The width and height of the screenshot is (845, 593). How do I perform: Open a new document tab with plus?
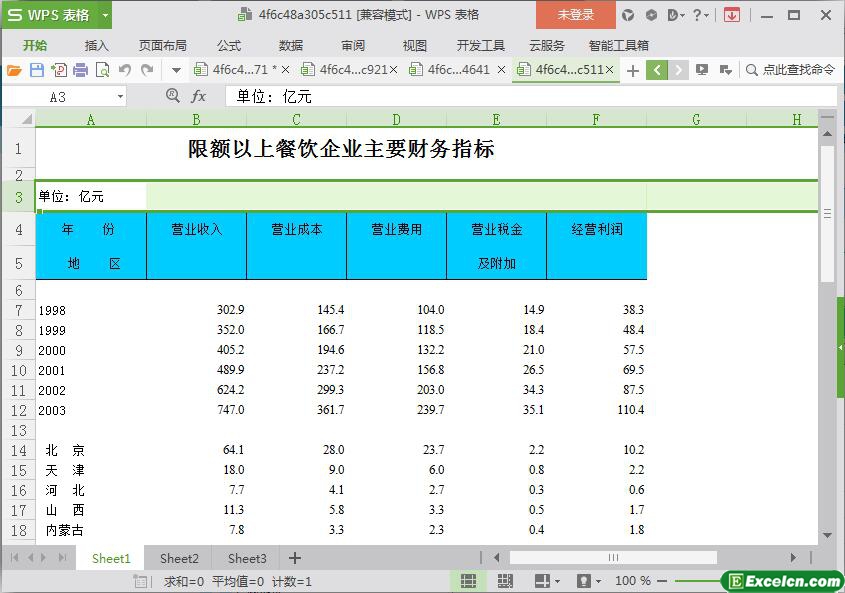(632, 70)
